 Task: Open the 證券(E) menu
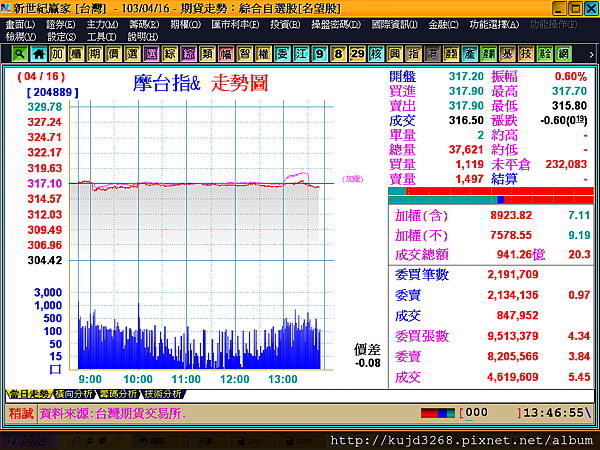click(x=61, y=24)
